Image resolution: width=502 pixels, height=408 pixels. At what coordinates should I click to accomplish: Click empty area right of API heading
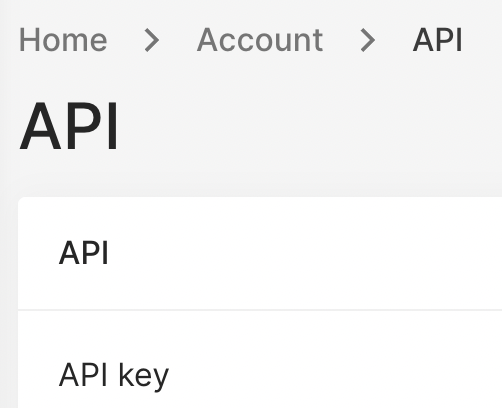click(x=310, y=127)
